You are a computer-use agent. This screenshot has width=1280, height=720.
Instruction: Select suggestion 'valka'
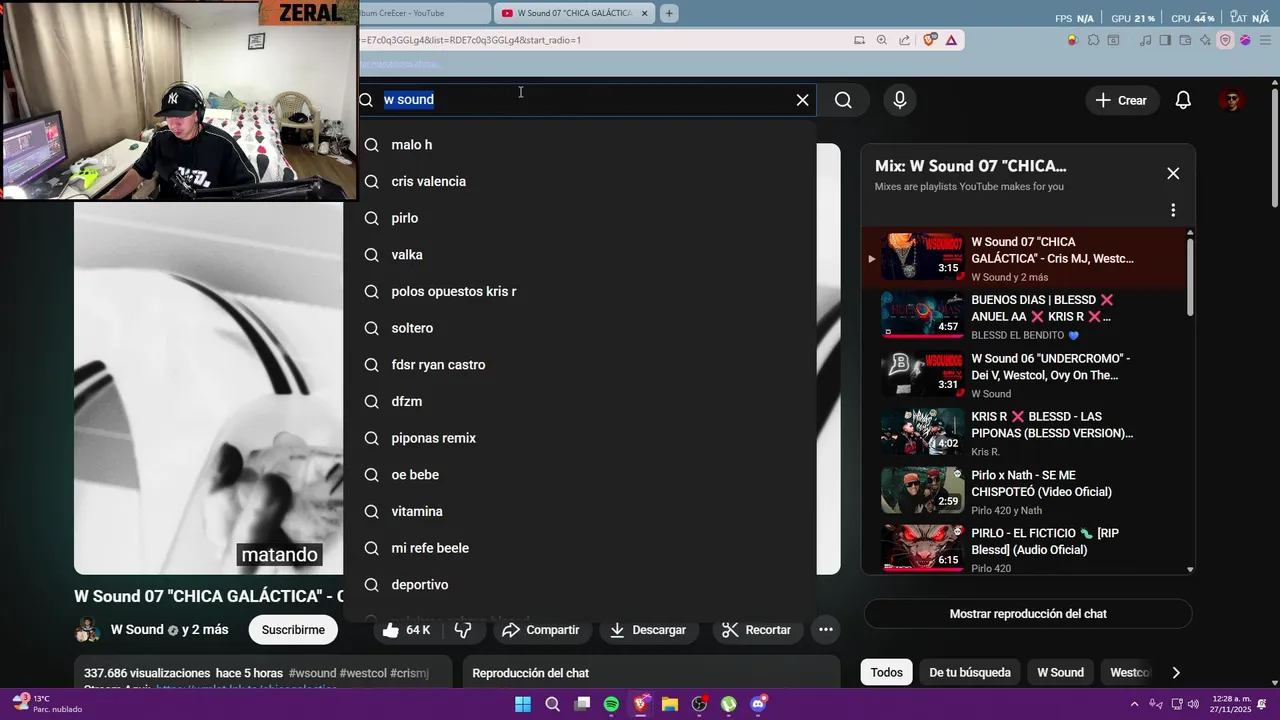click(580, 255)
